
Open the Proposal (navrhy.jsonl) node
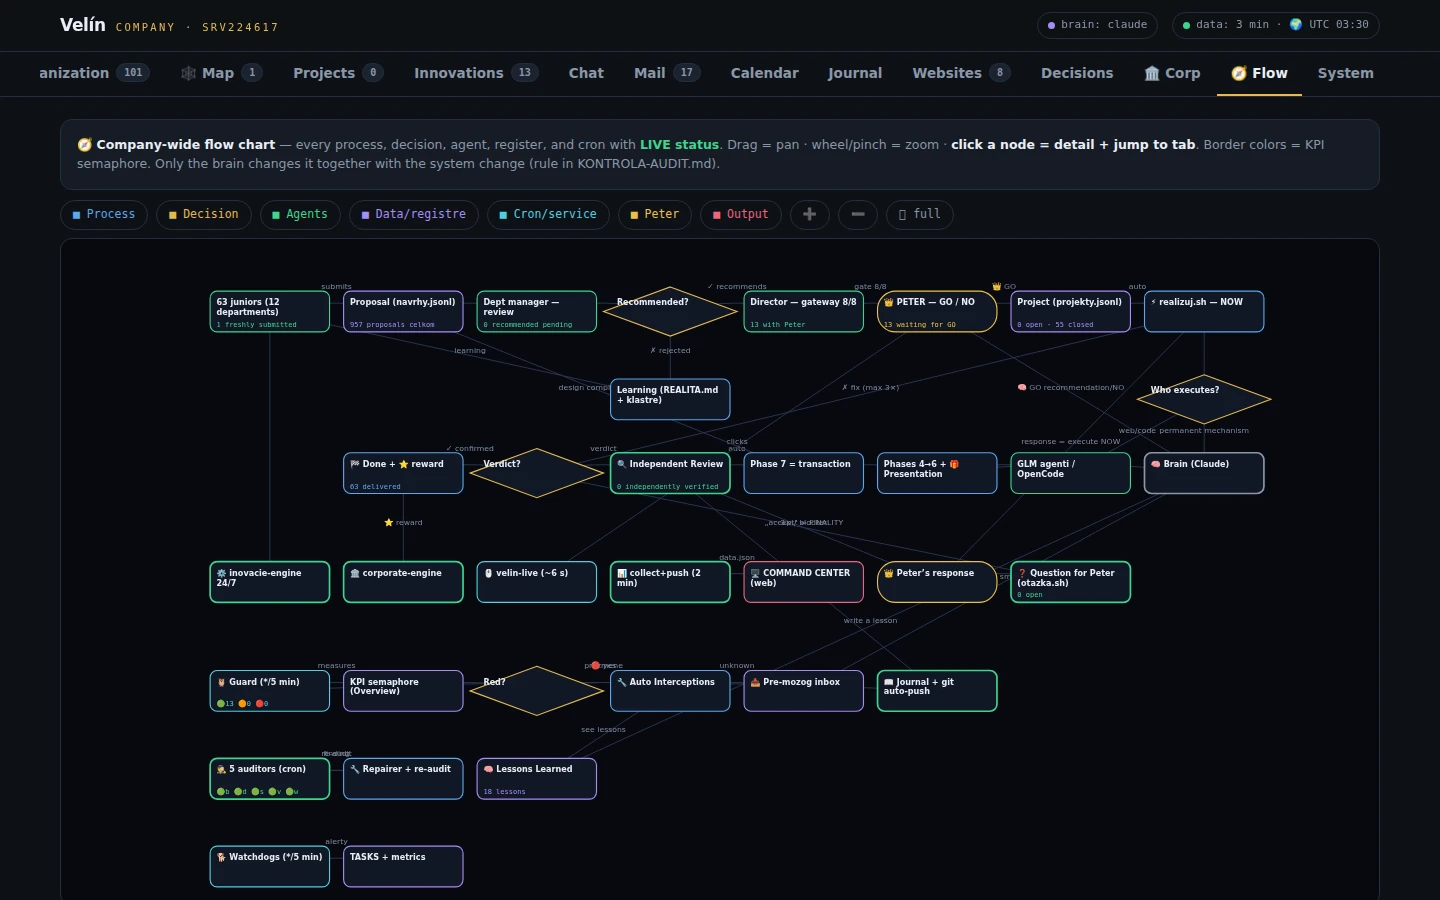point(403,311)
